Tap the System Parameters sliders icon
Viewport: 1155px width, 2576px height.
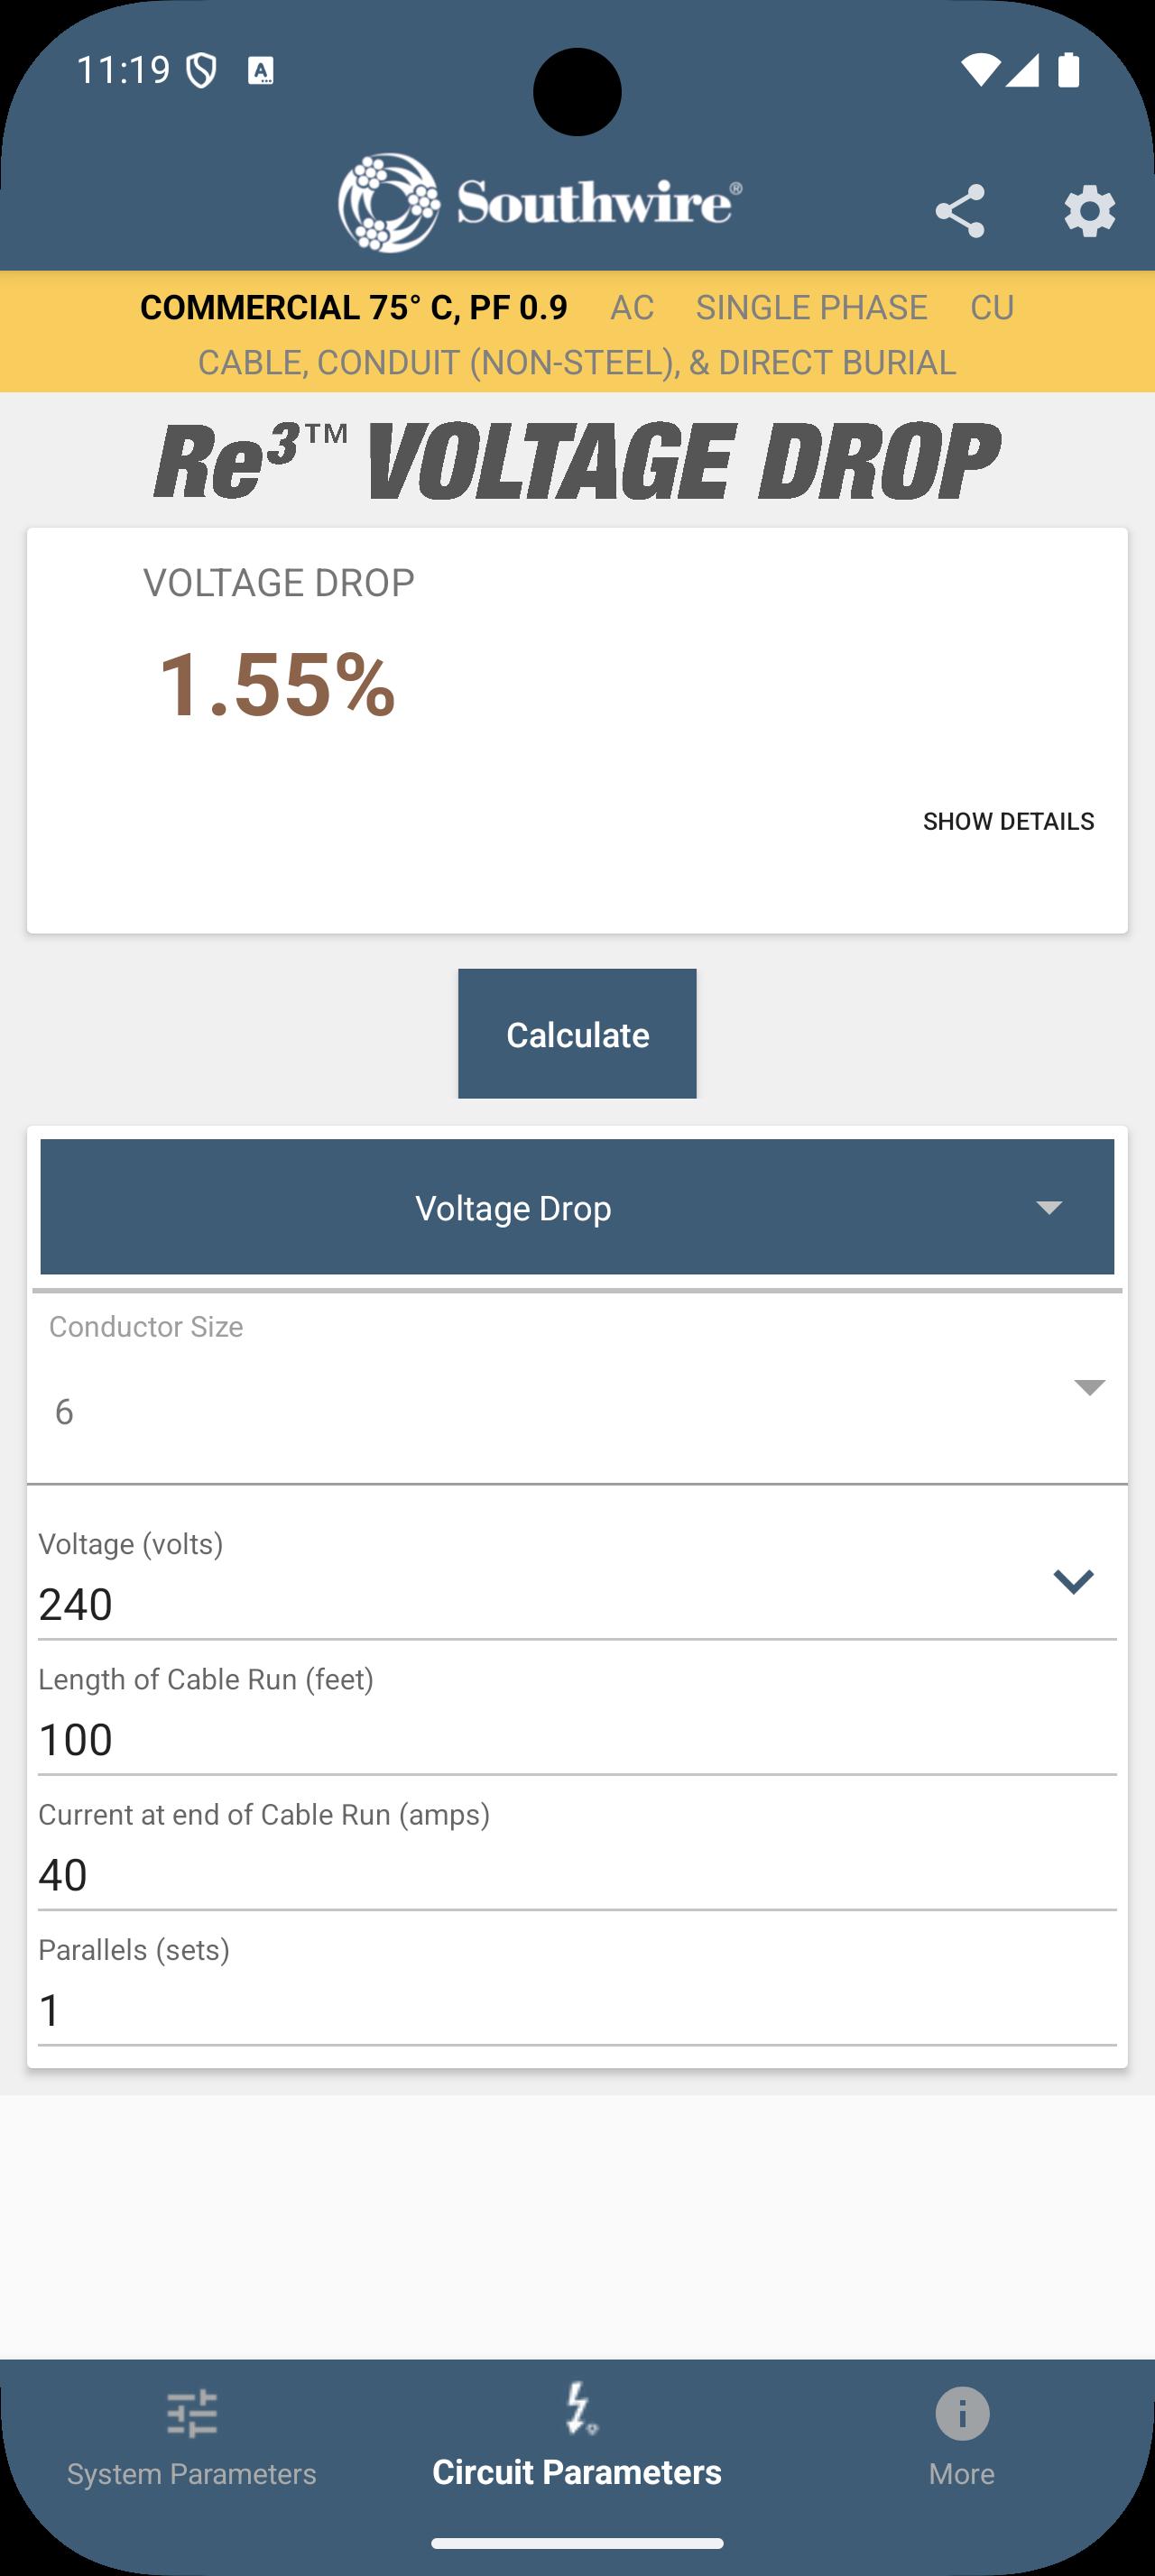[x=192, y=2413]
